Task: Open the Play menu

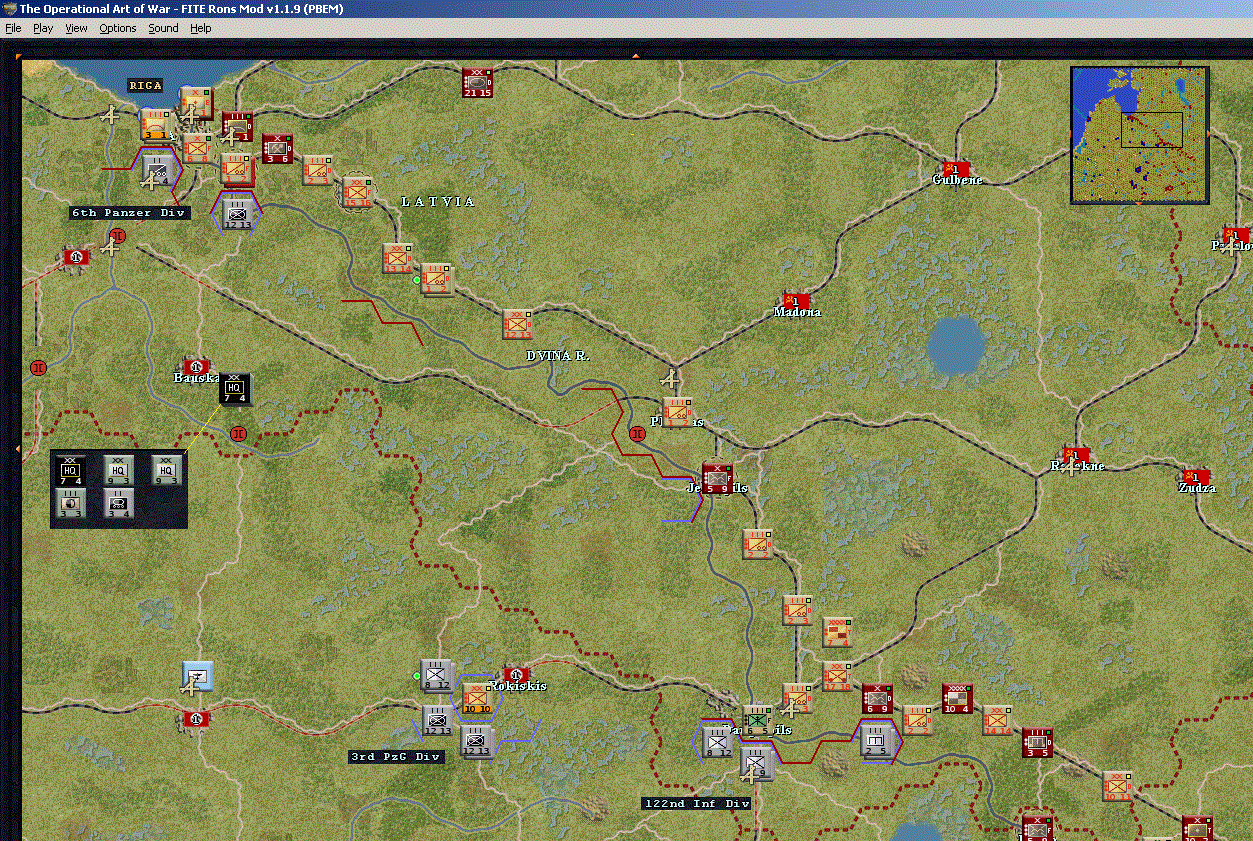Action: (x=43, y=28)
